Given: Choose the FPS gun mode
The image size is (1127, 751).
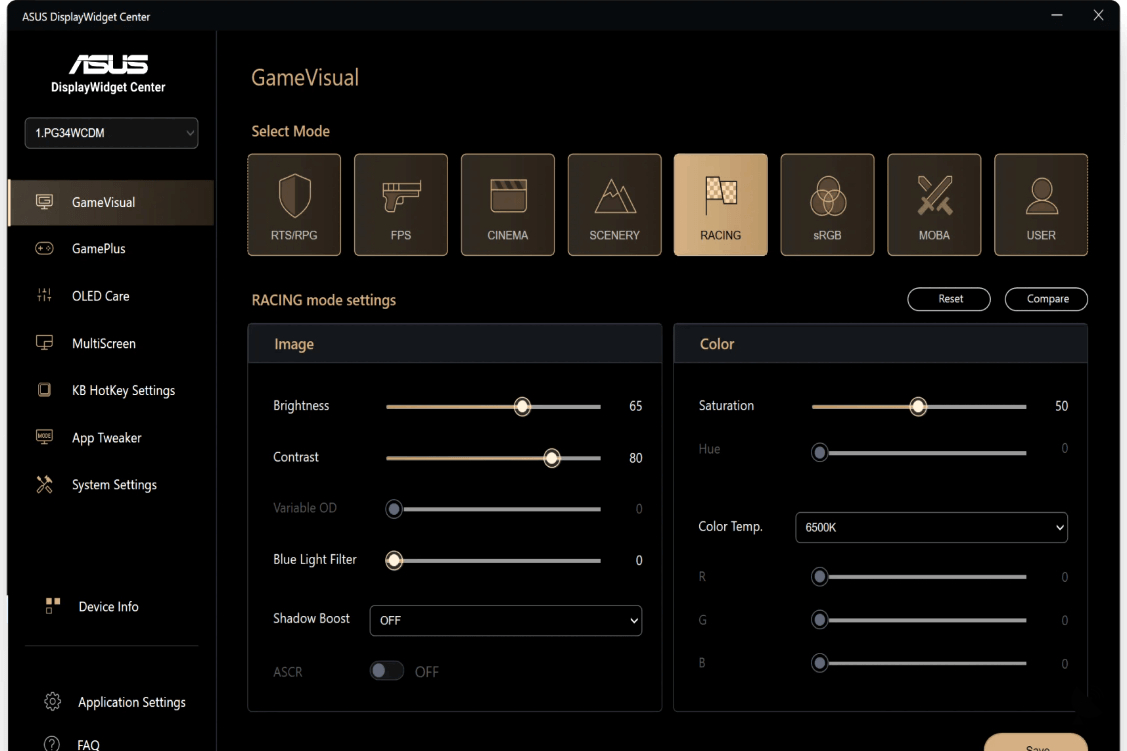Looking at the screenshot, I should coord(400,205).
